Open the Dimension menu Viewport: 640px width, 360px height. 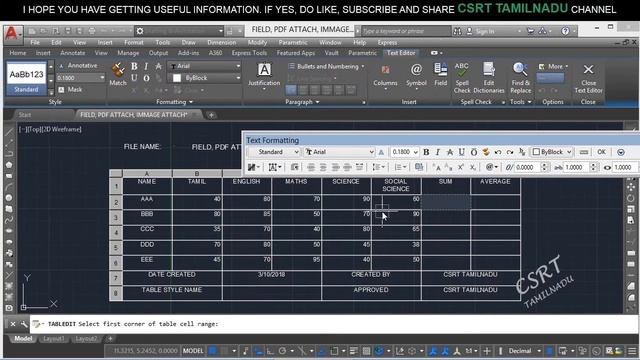[222, 42]
